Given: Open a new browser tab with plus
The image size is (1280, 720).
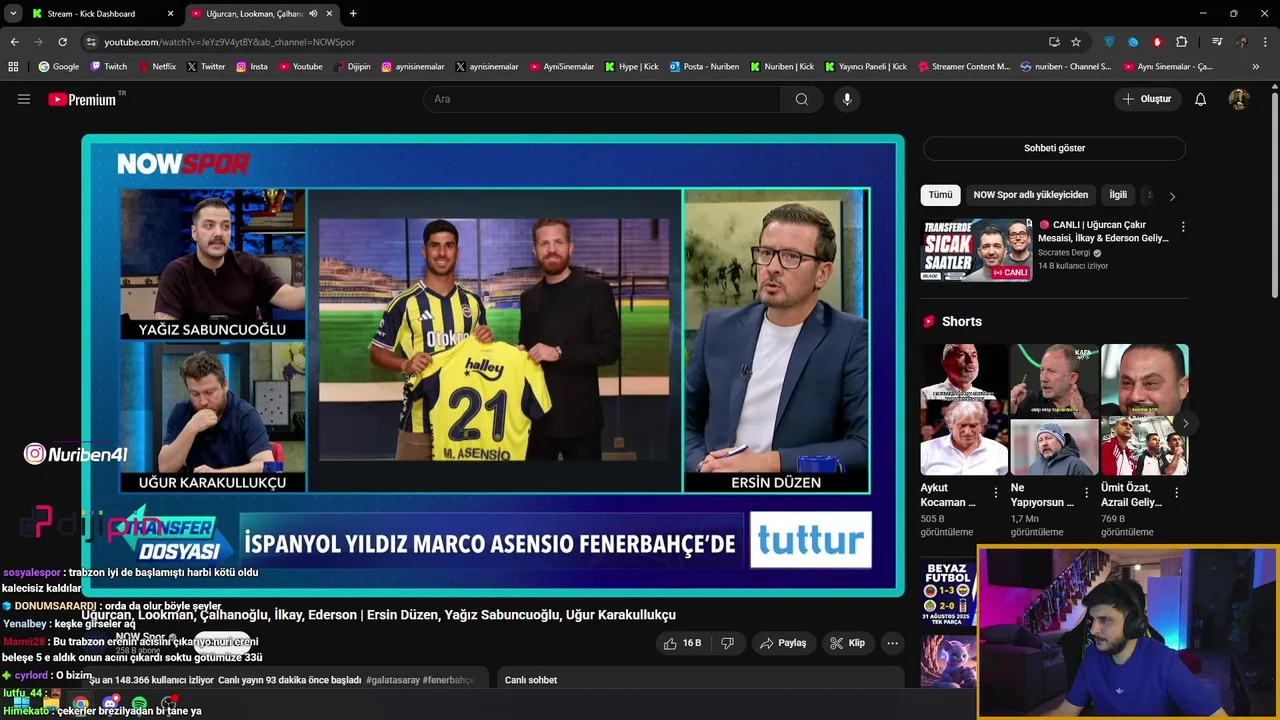Looking at the screenshot, I should pos(353,14).
